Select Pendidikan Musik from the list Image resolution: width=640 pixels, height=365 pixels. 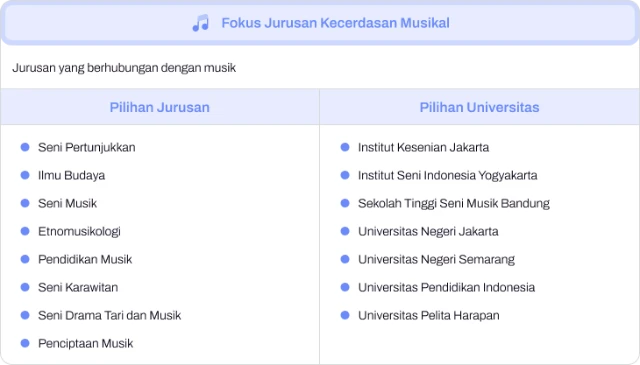[x=85, y=259]
